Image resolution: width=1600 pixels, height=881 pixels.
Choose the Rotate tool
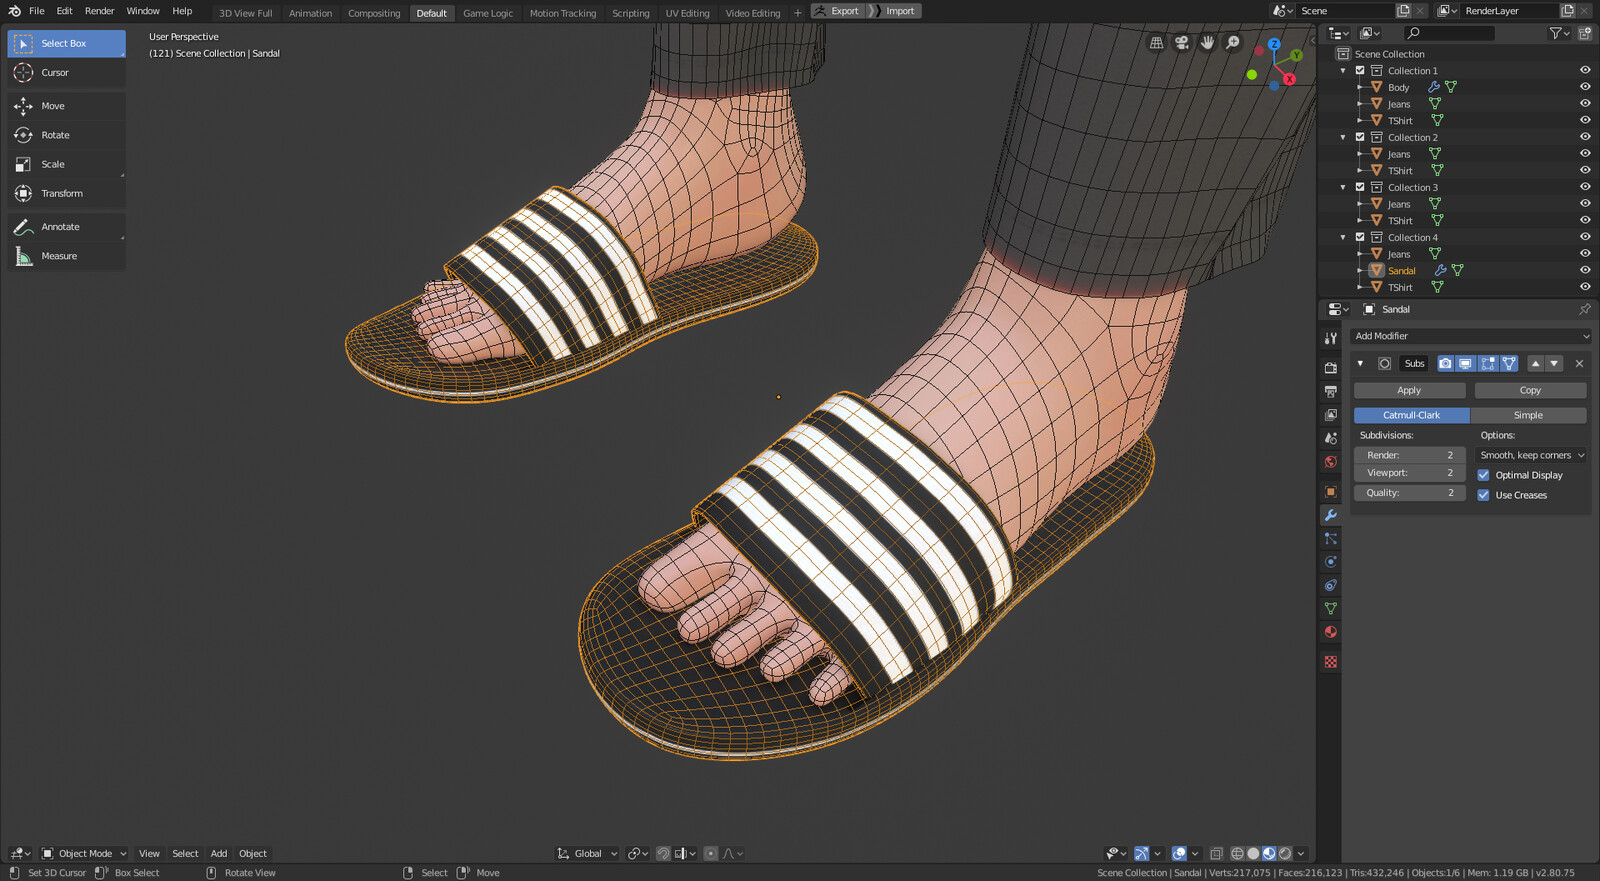click(66, 135)
